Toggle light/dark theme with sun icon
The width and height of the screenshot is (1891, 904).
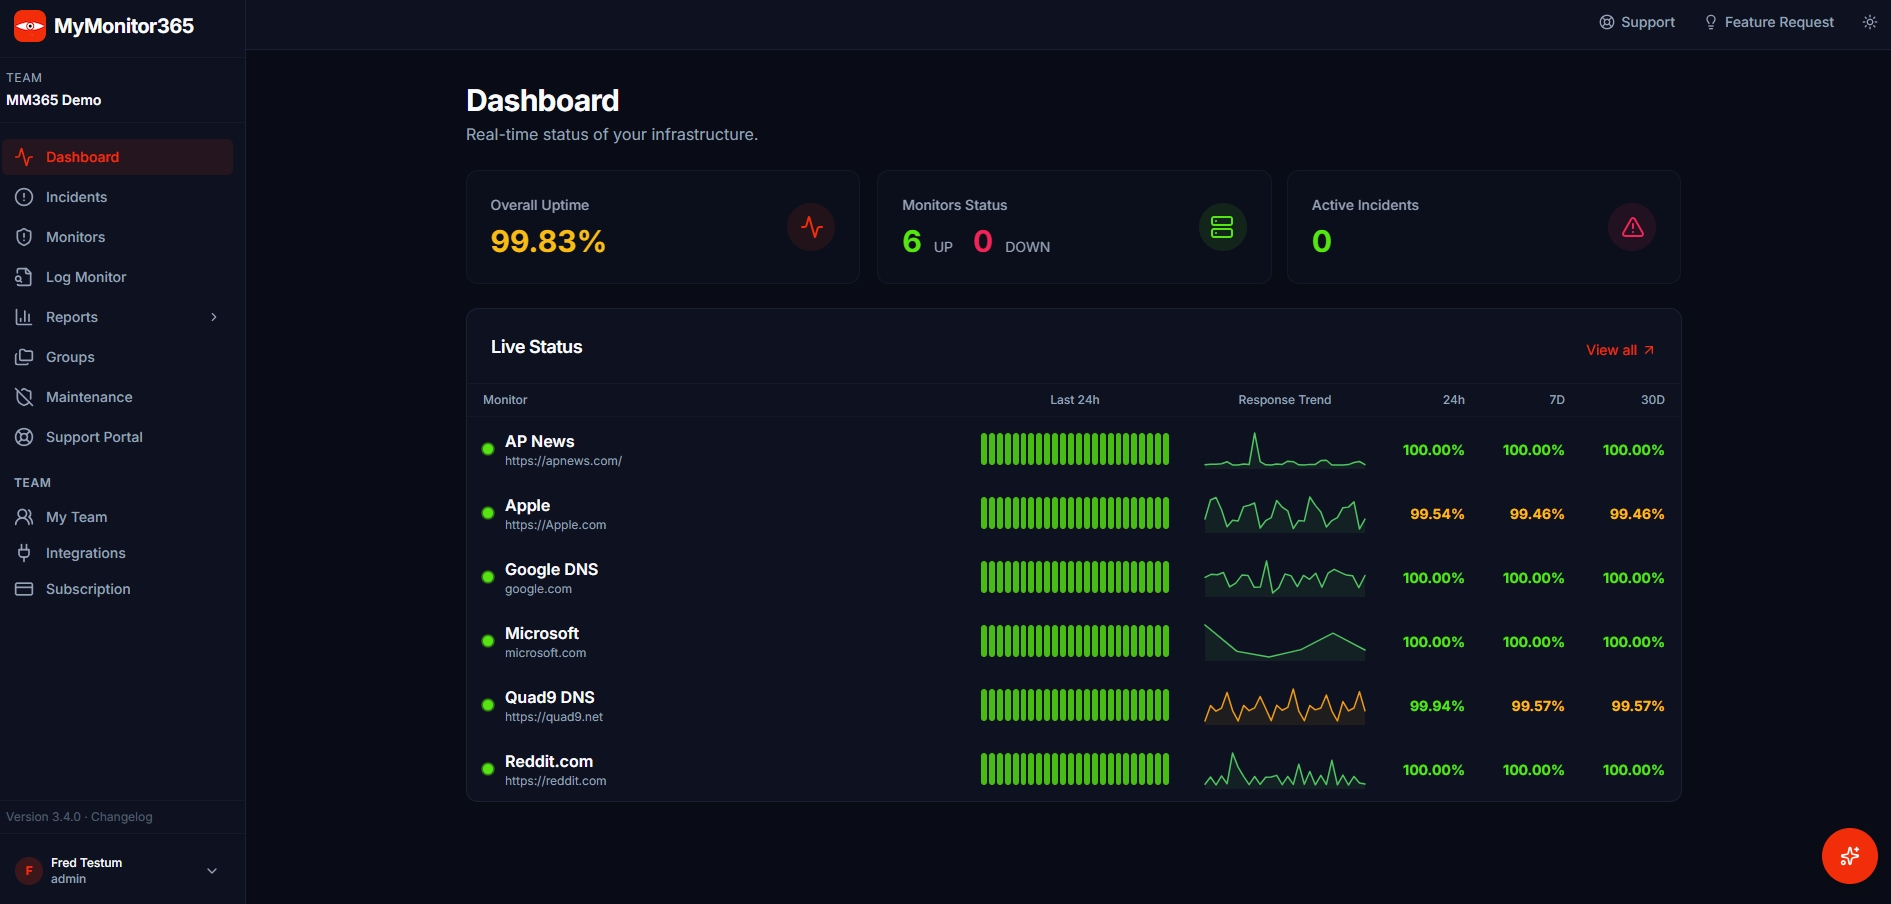tap(1870, 22)
